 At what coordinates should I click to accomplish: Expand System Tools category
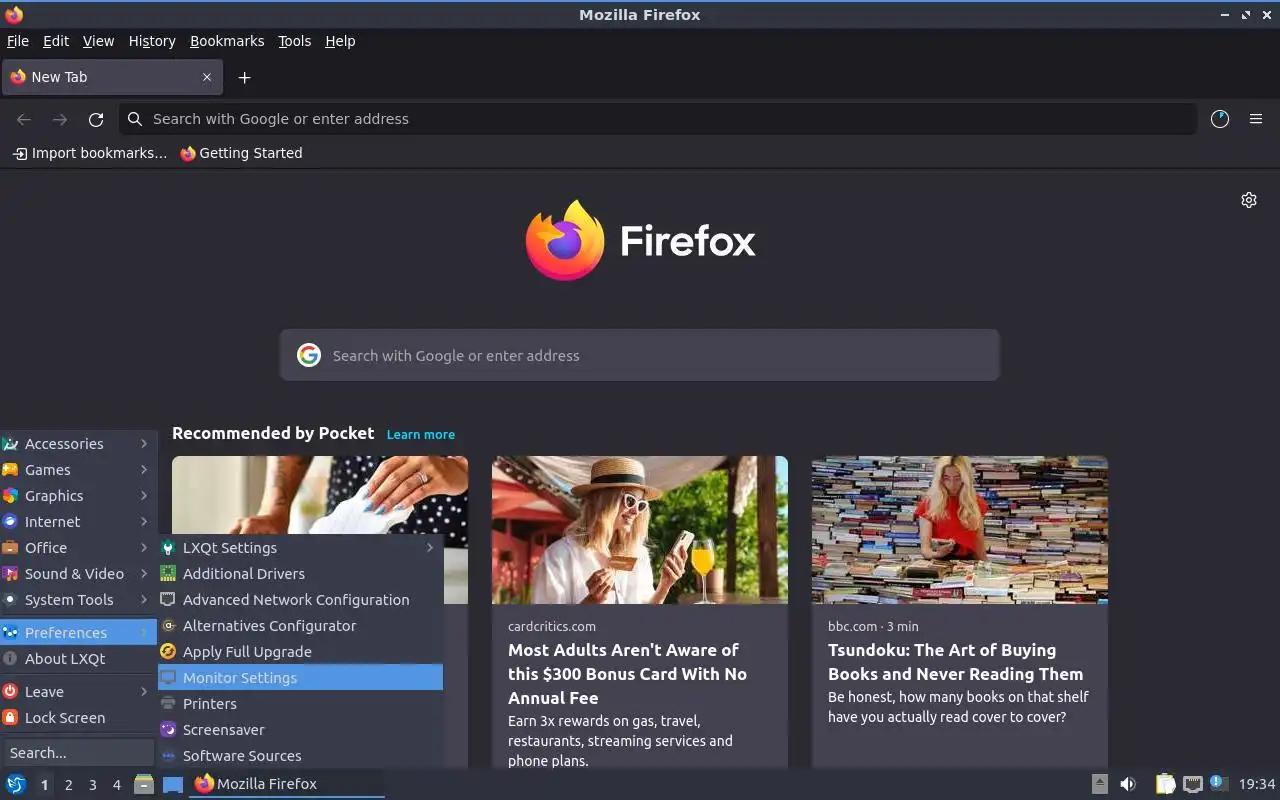tap(78, 600)
